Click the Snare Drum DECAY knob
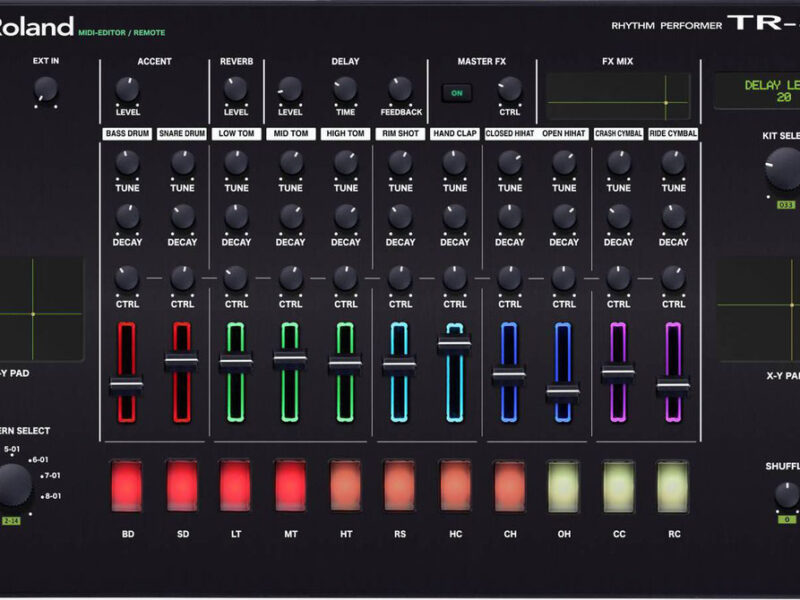 tap(182, 216)
